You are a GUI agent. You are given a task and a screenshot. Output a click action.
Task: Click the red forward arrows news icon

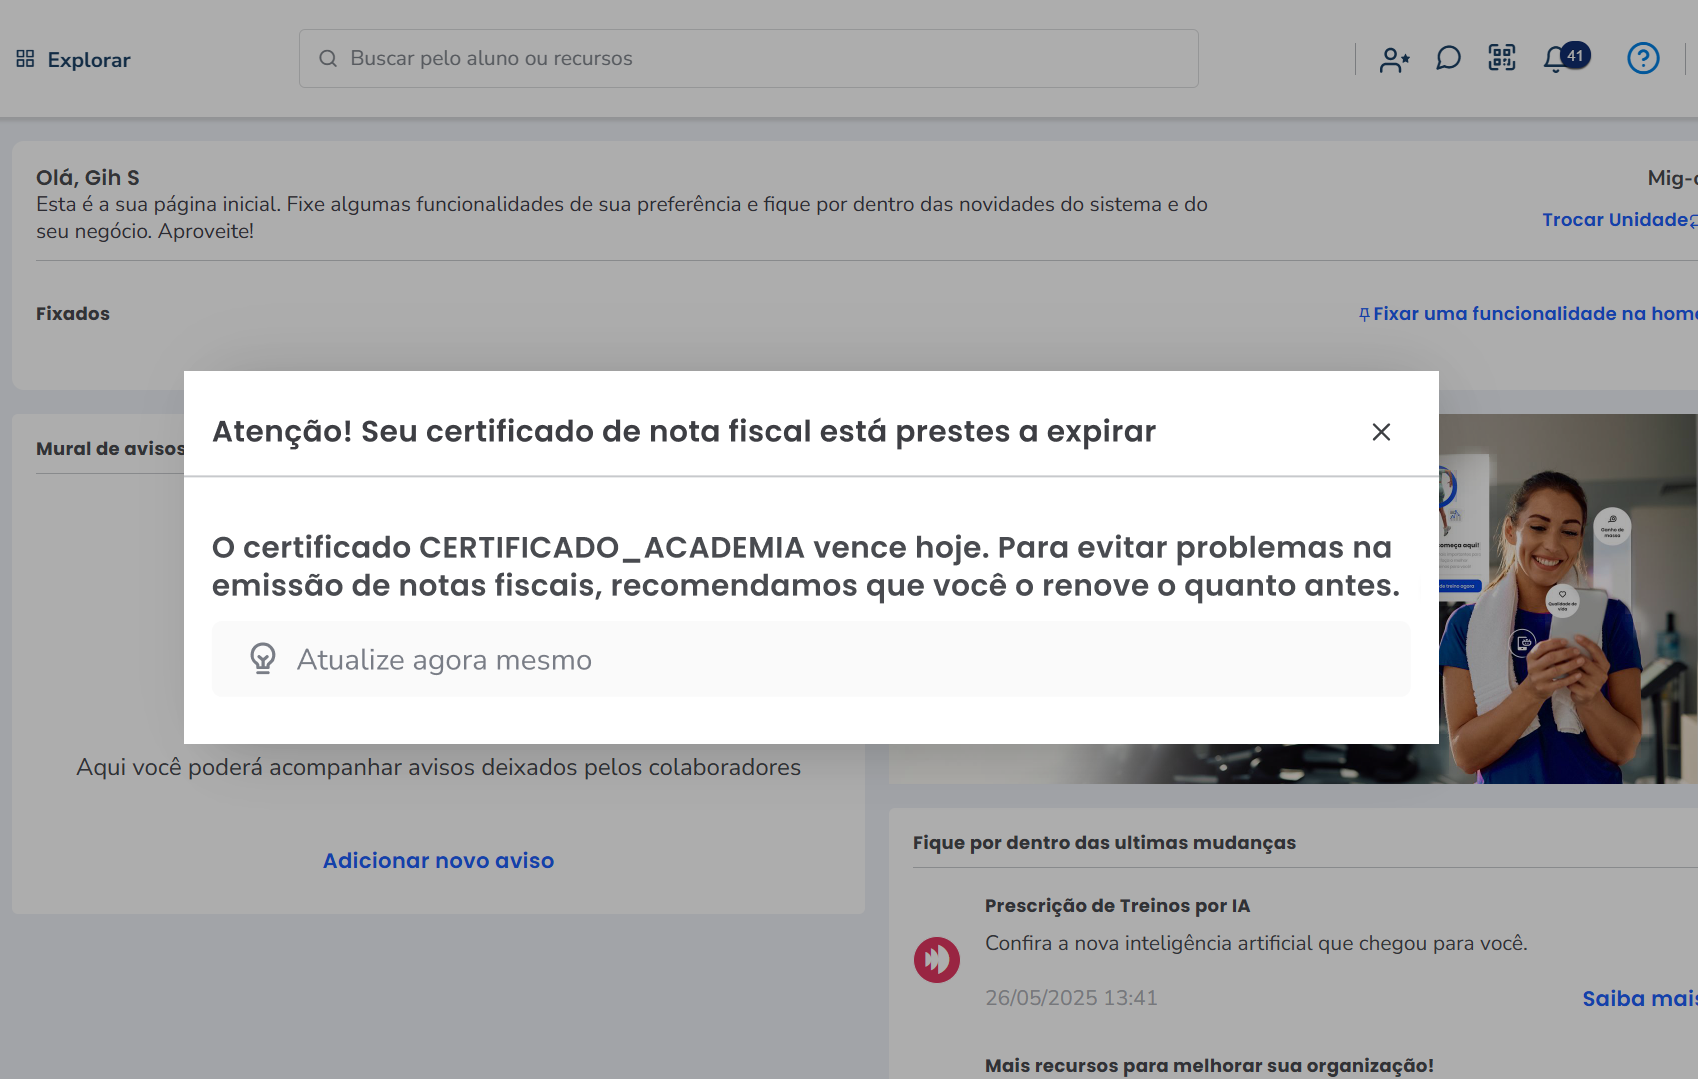[936, 960]
